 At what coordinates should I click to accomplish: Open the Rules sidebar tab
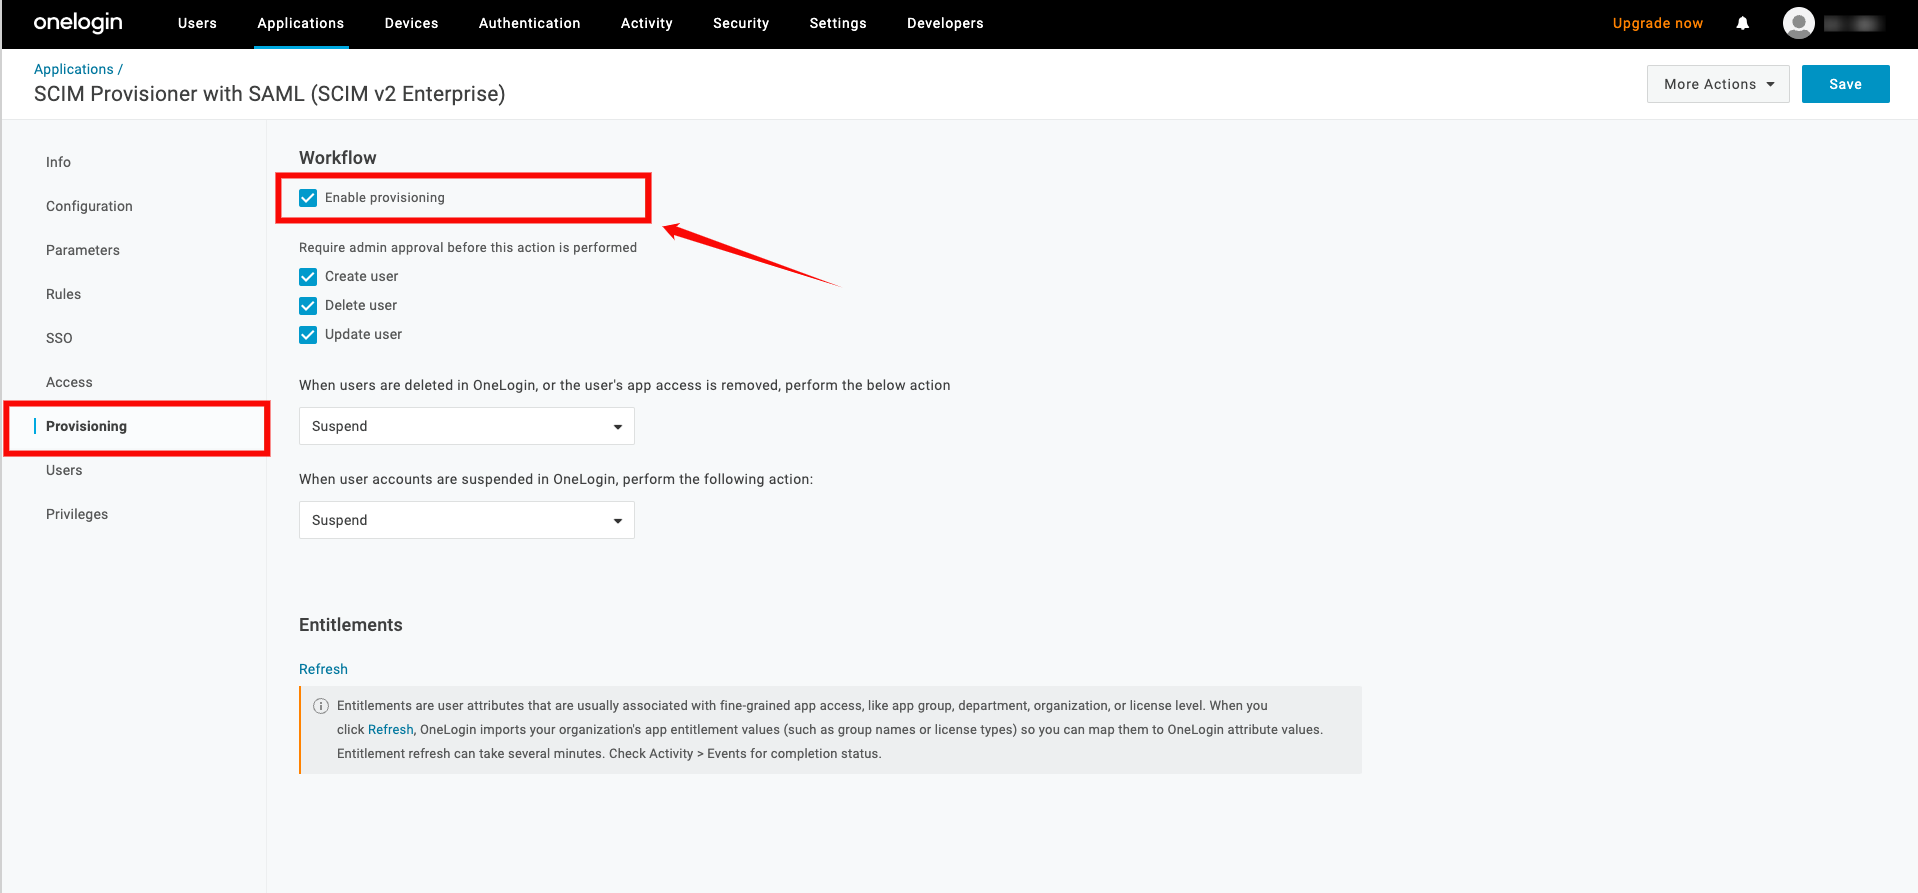pos(63,294)
